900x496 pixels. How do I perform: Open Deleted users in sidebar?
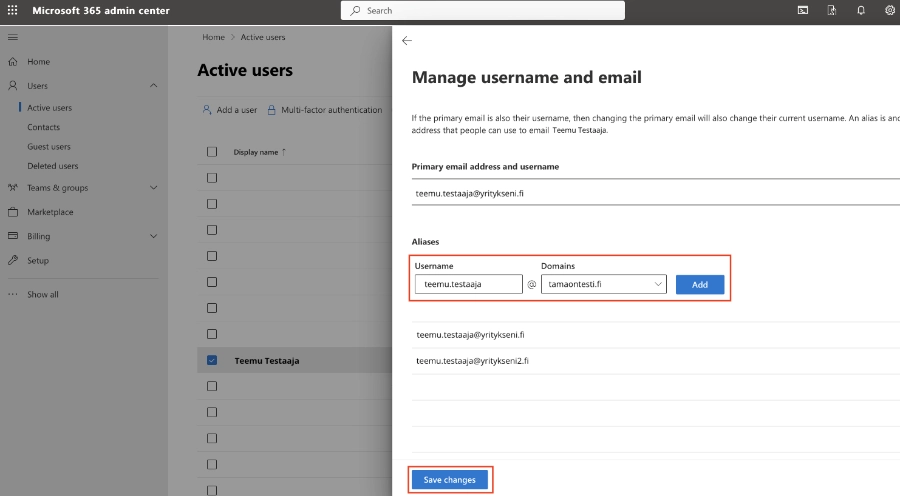53,166
